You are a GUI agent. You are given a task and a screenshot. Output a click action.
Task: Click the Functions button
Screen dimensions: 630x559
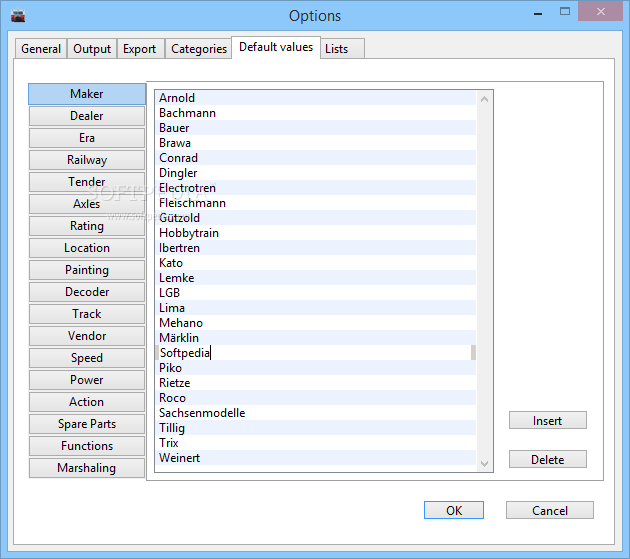coord(87,446)
